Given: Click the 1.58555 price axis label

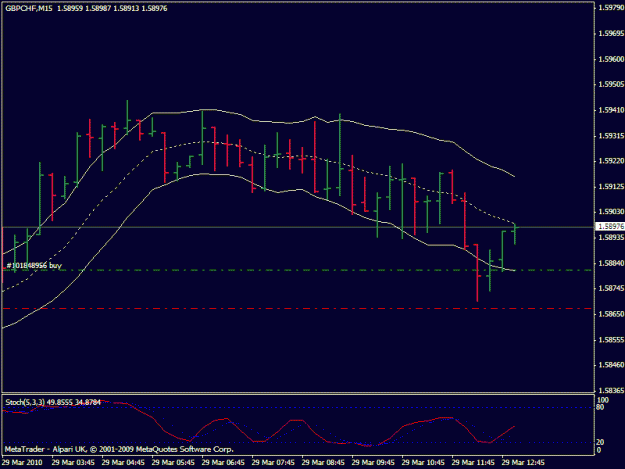Looking at the screenshot, I should click(x=611, y=340).
